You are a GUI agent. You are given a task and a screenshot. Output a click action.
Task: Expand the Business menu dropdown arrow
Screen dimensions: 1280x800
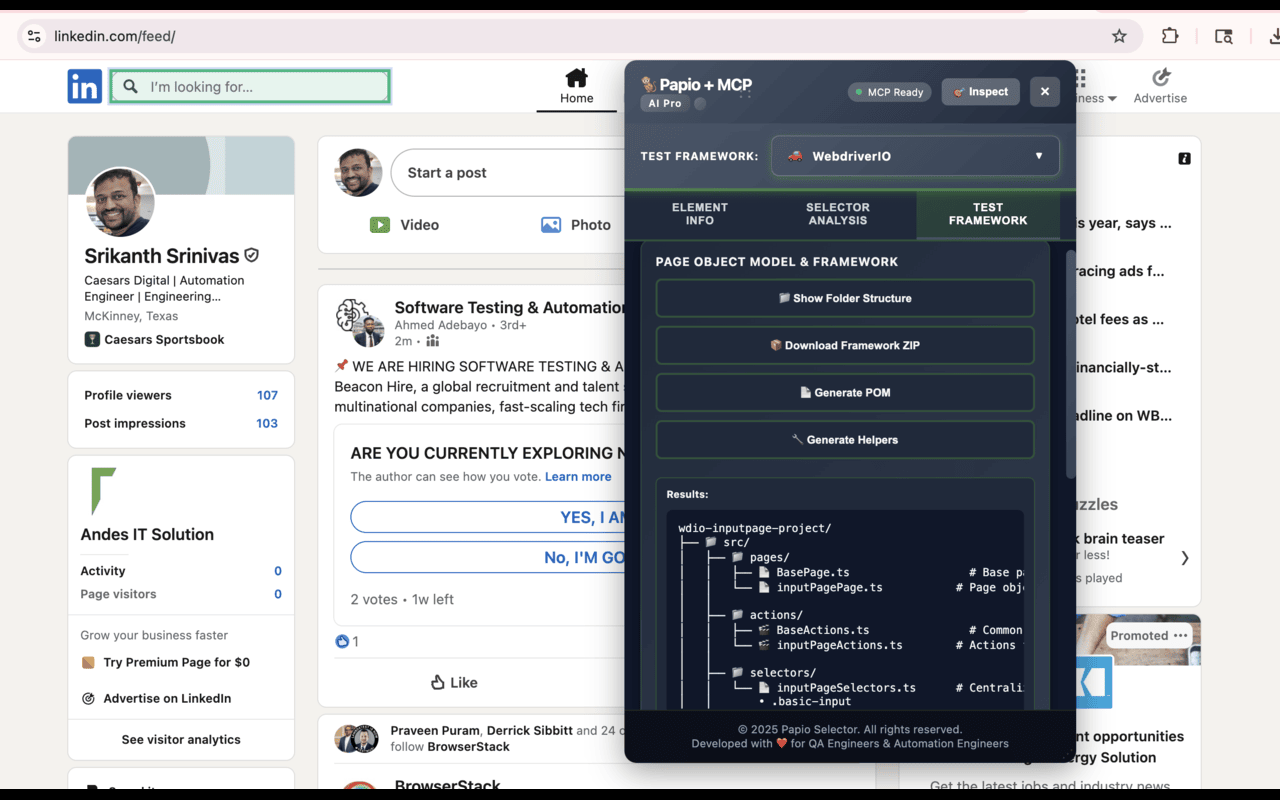tap(1111, 99)
